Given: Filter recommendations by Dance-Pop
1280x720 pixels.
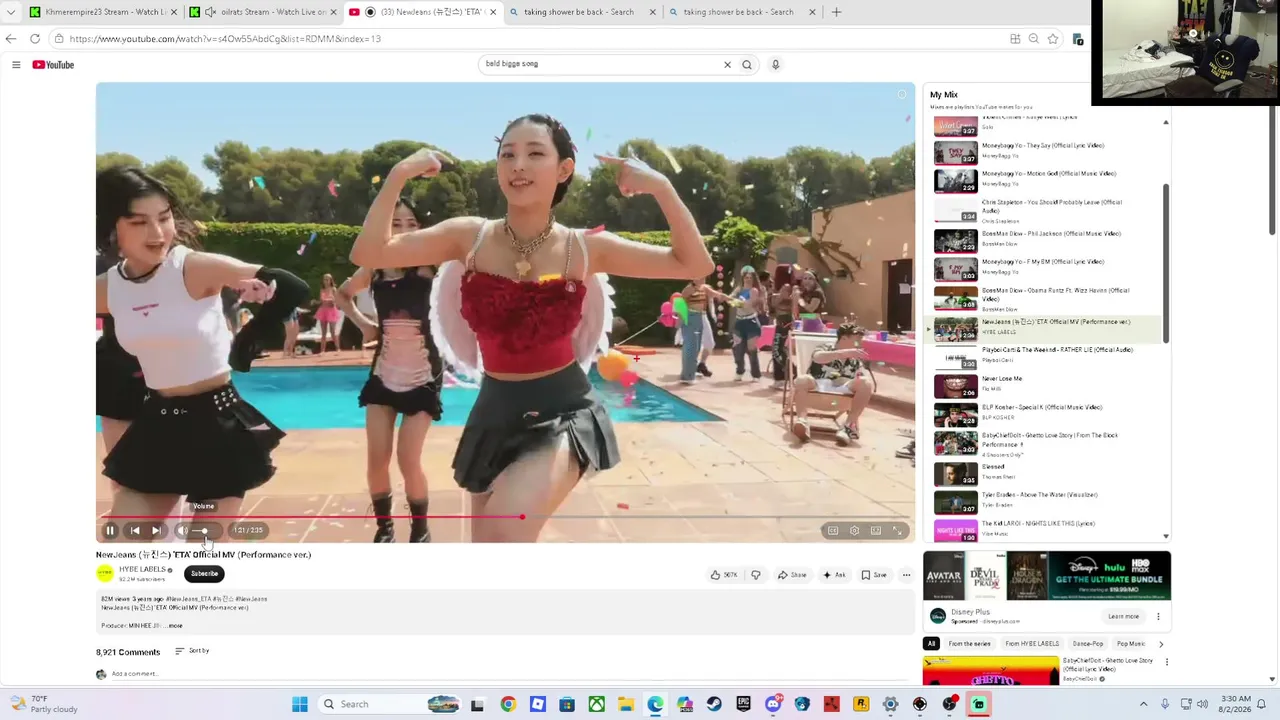Looking at the screenshot, I should click(1088, 644).
